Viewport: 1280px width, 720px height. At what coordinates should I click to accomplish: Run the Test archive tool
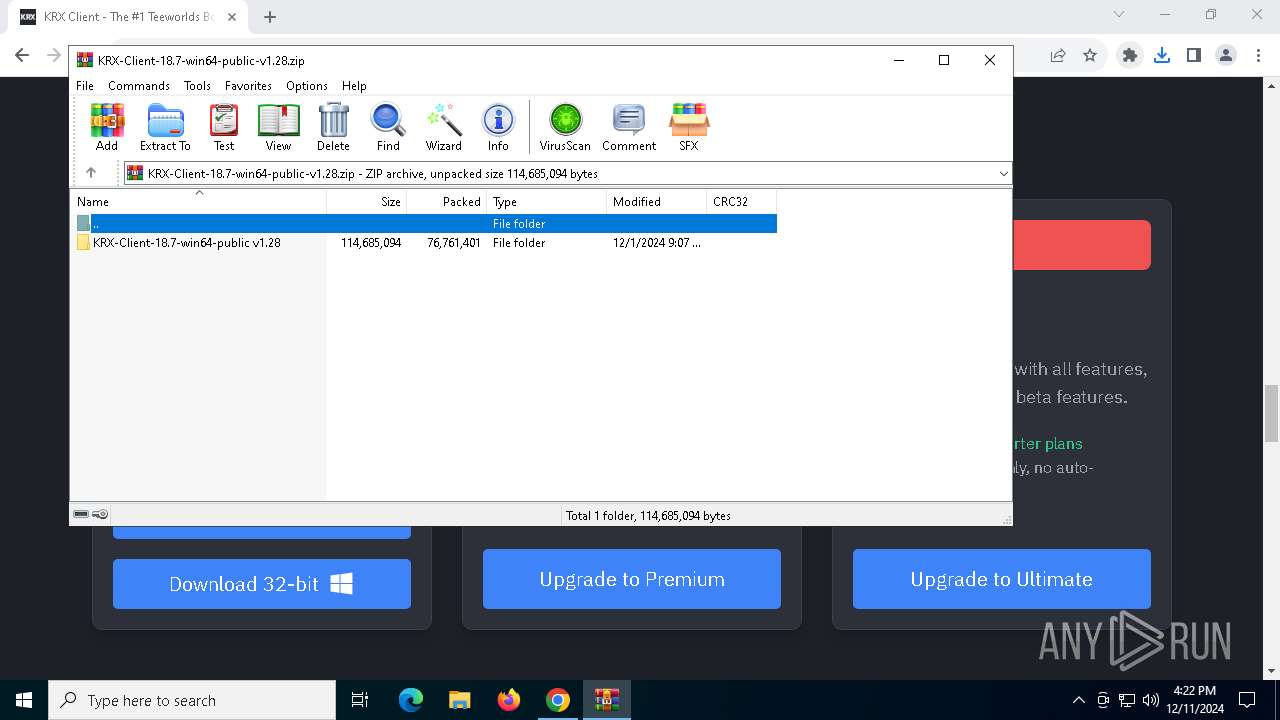click(x=224, y=127)
